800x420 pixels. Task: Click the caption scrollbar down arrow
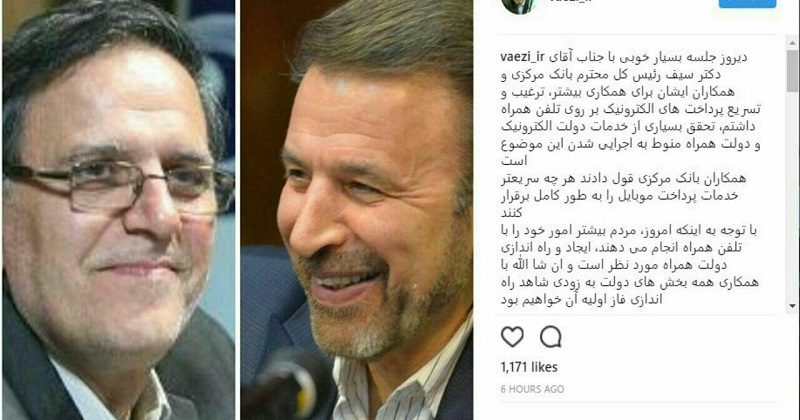pos(792,306)
